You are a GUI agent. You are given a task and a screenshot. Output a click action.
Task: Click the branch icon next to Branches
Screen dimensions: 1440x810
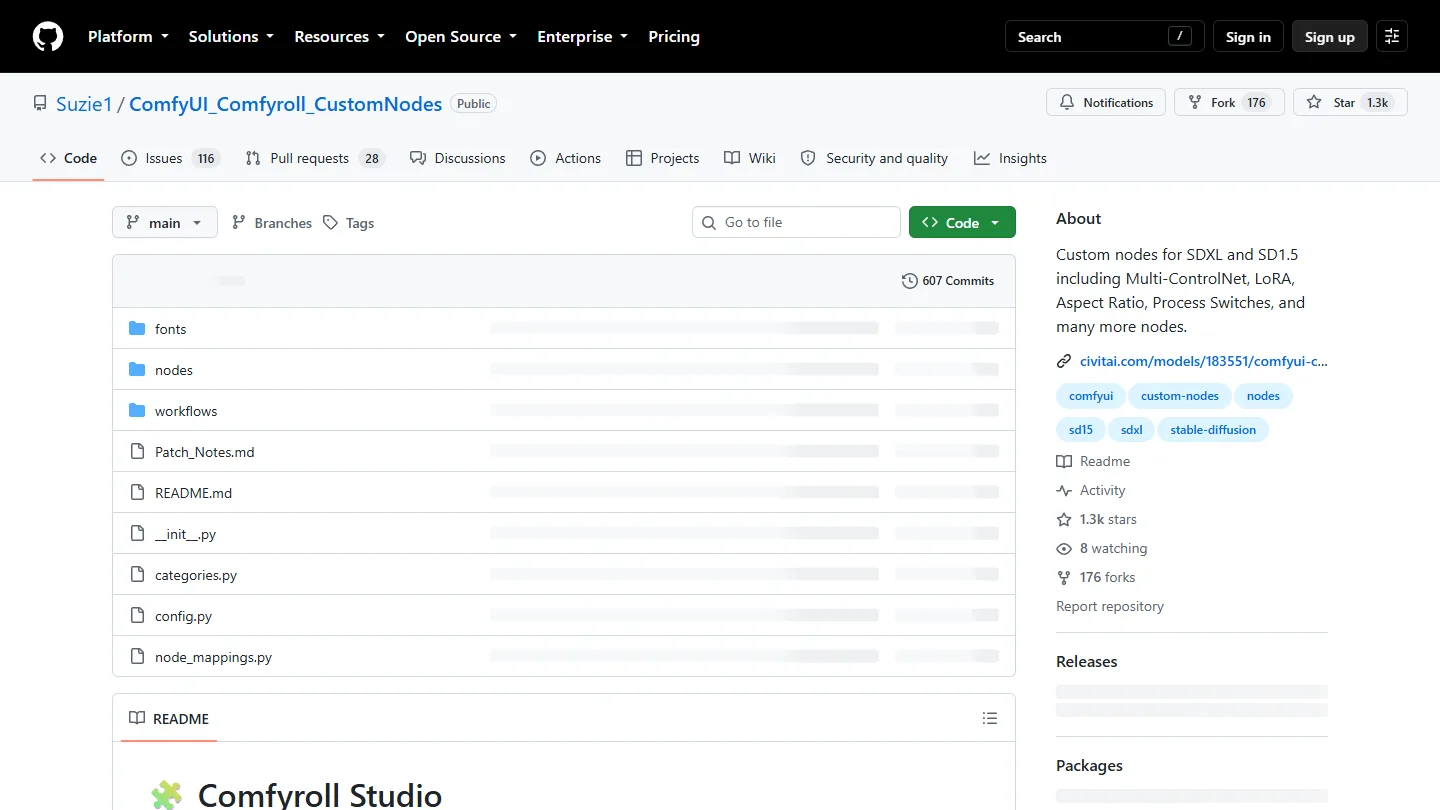(239, 223)
